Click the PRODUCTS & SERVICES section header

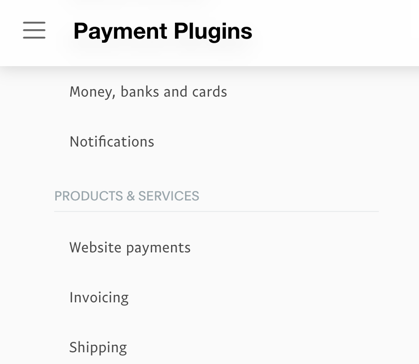[127, 196]
